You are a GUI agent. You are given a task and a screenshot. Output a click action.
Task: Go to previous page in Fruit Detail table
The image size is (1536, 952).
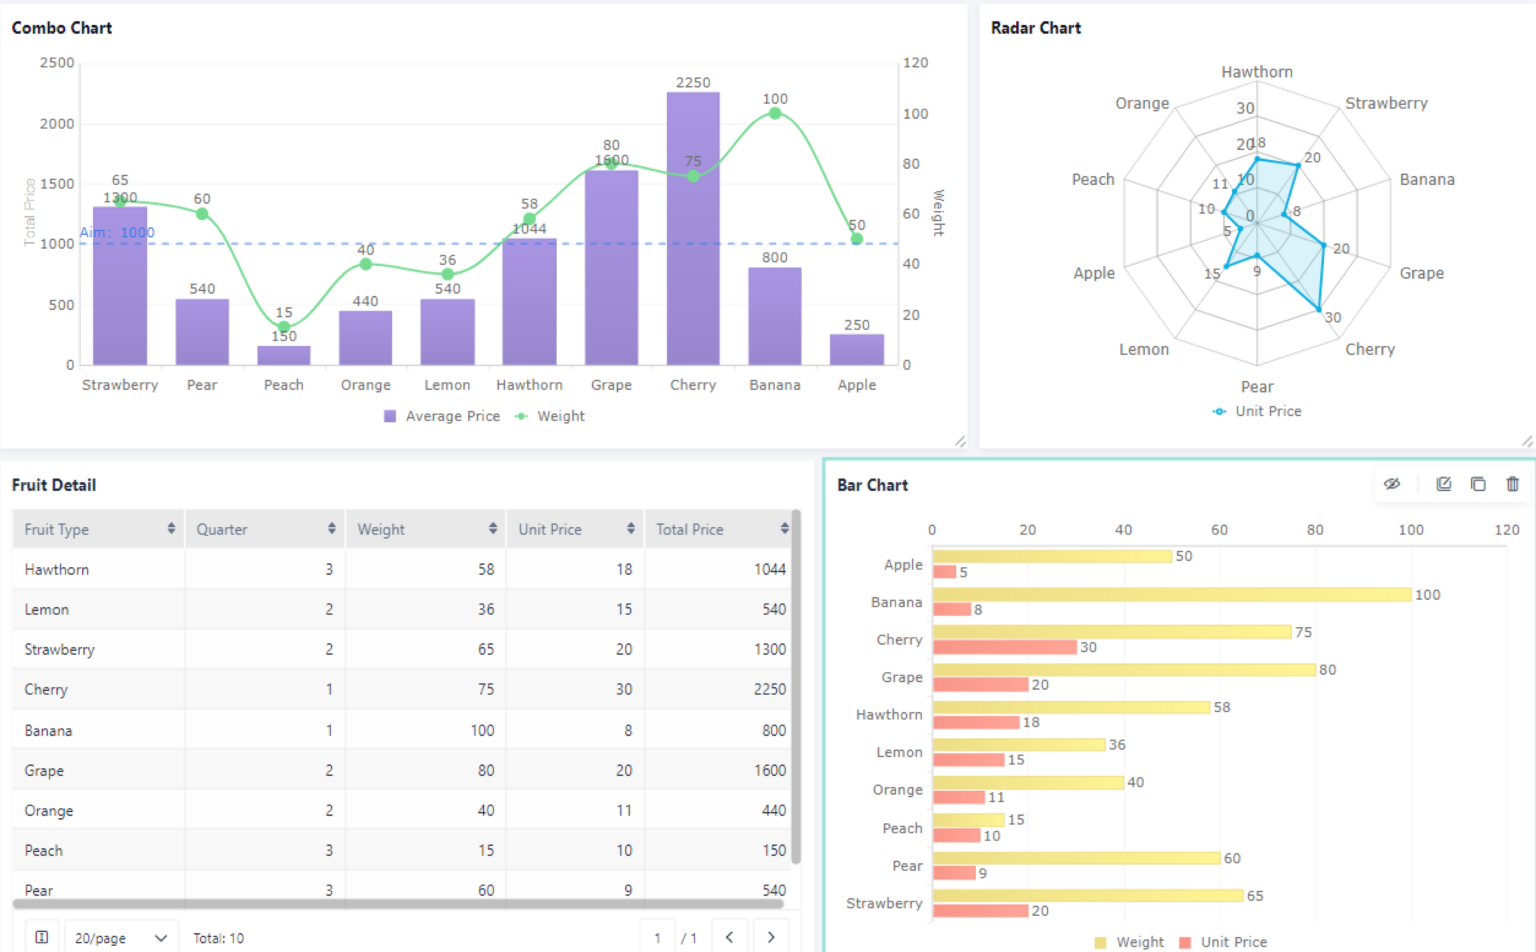[x=730, y=937]
